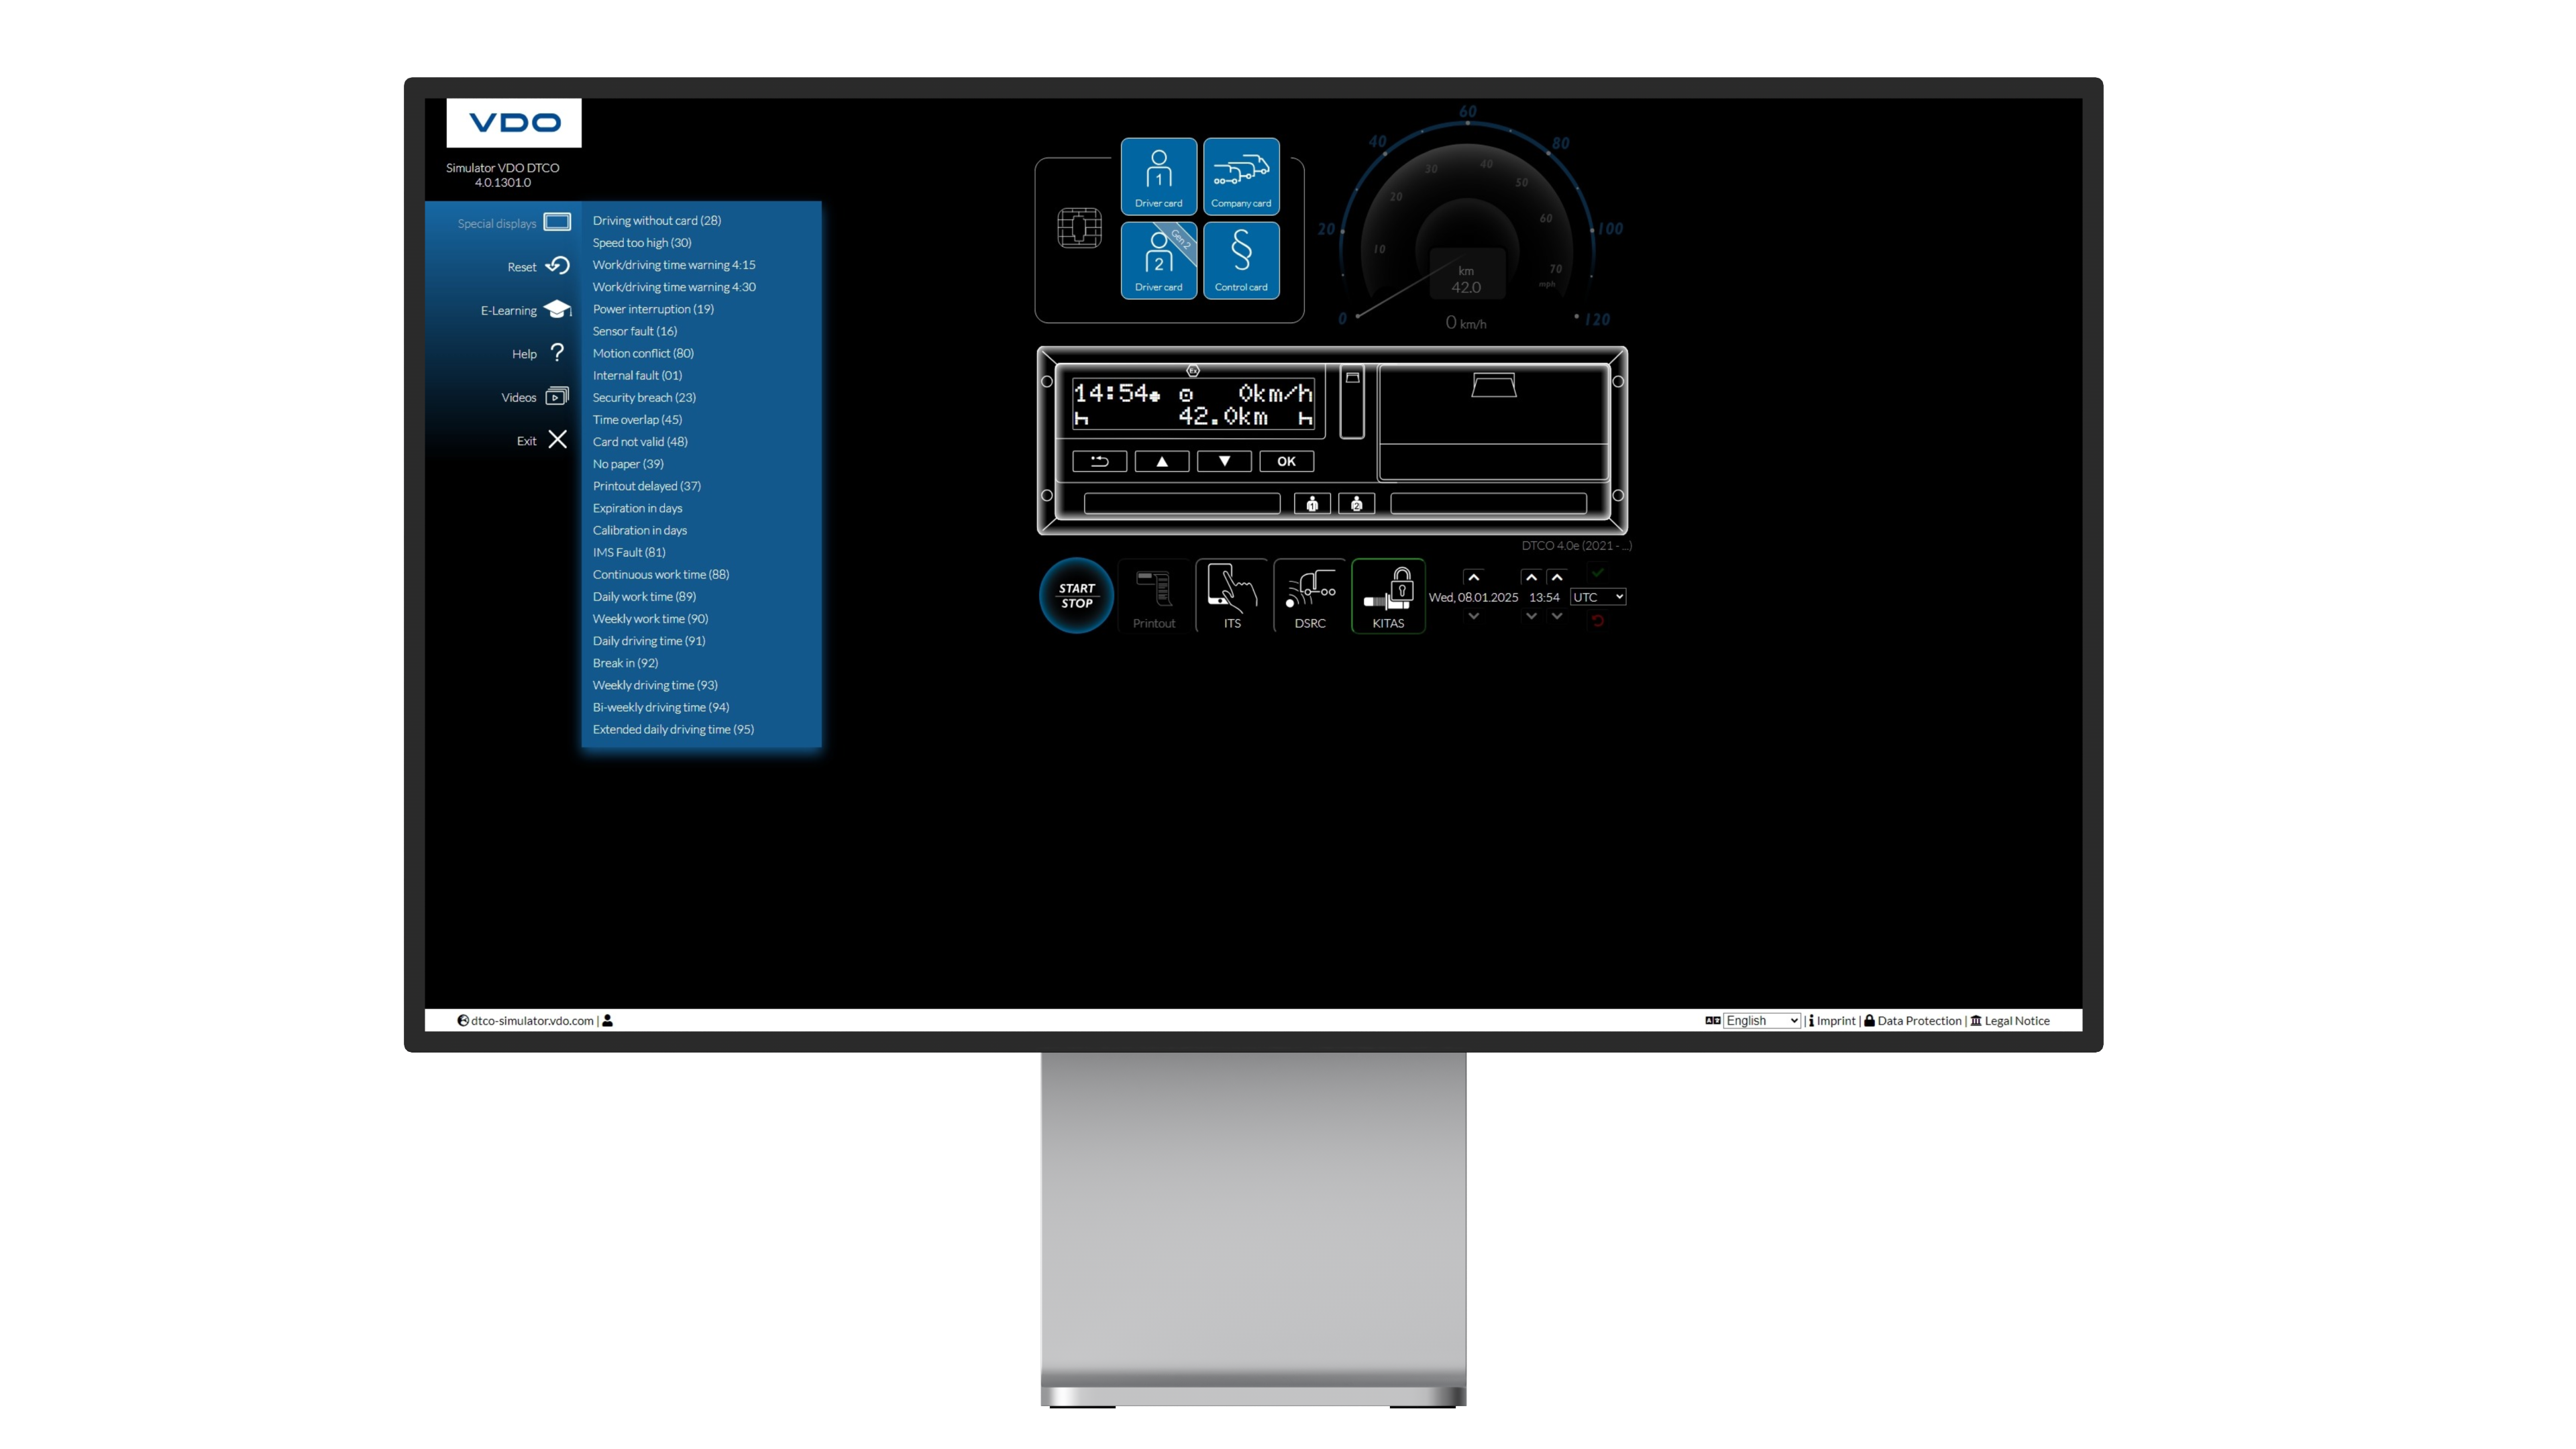2576x1449 pixels.
Task: Select Motion conflict (80) from the list
Action: pos(643,352)
